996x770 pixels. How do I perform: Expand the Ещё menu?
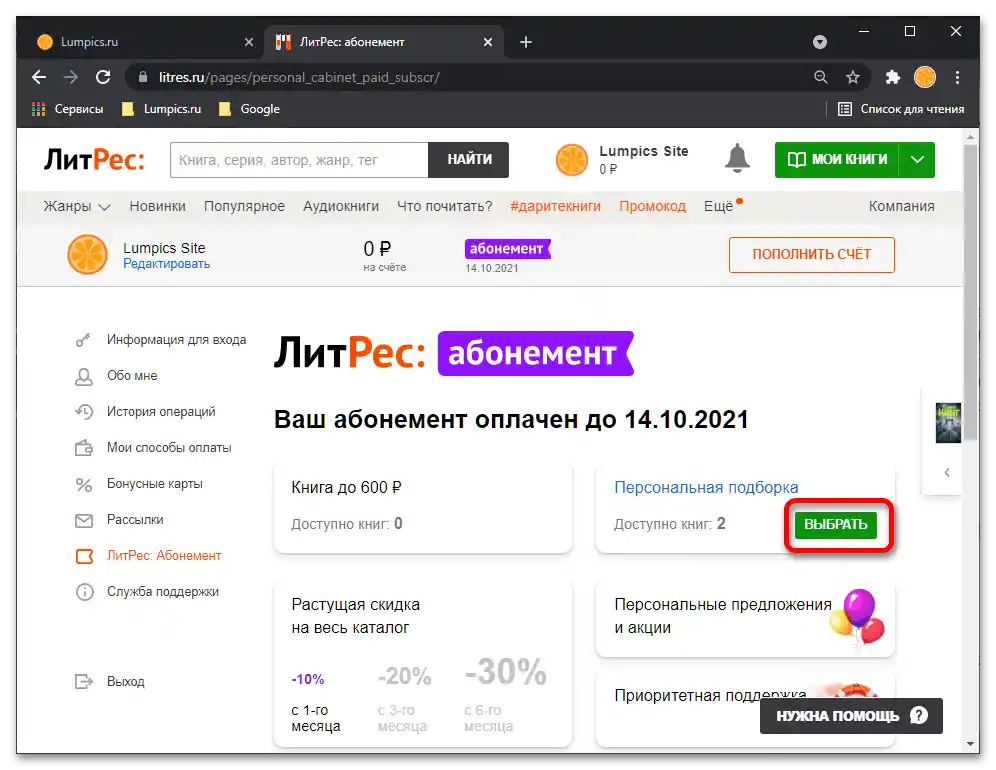723,206
